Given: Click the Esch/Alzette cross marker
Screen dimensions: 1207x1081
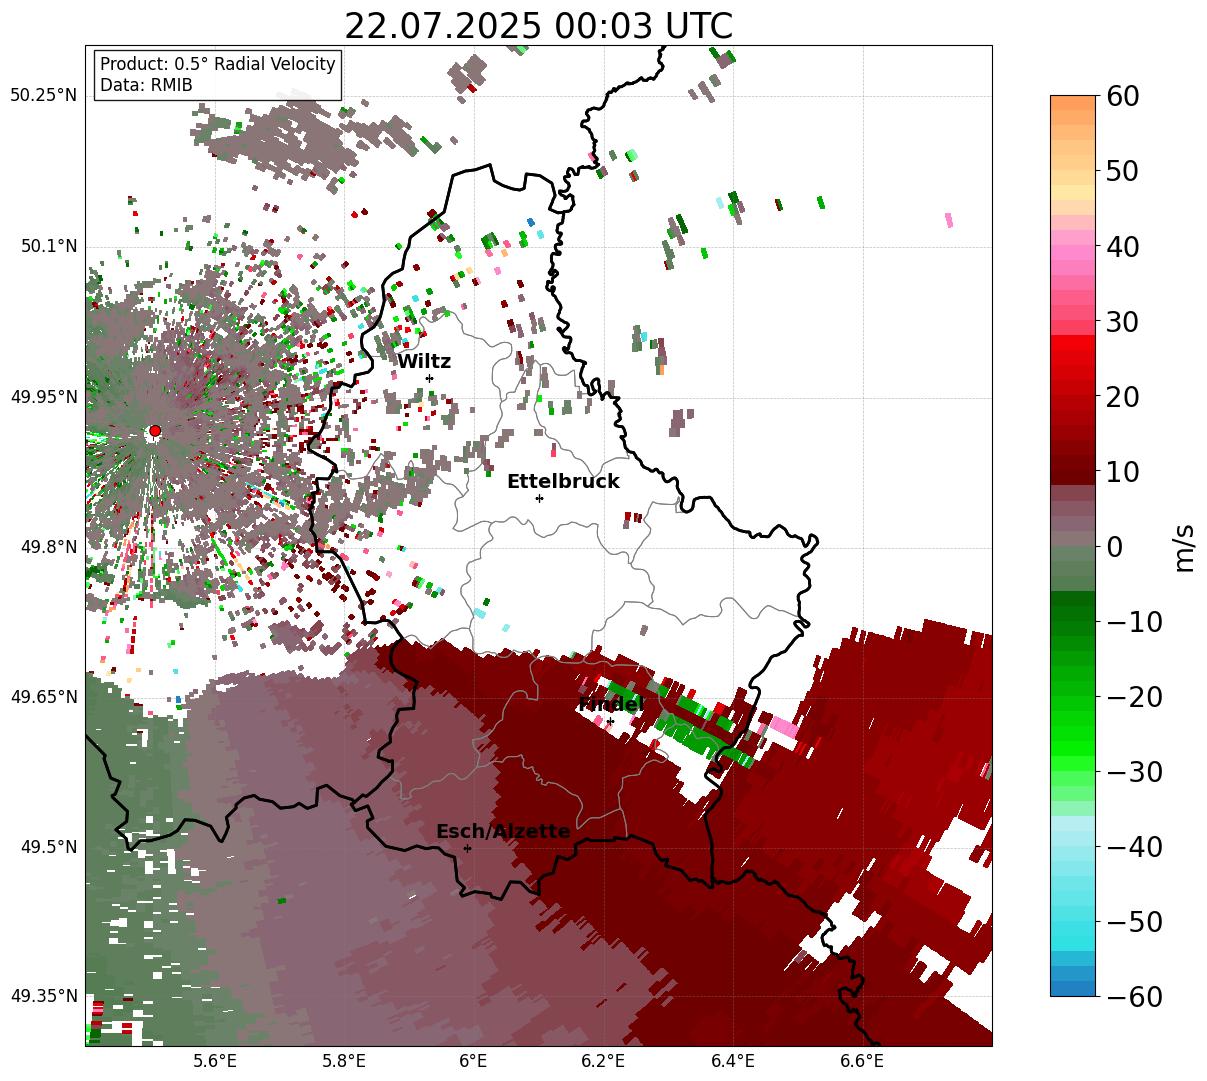Looking at the screenshot, I should click(x=467, y=848).
